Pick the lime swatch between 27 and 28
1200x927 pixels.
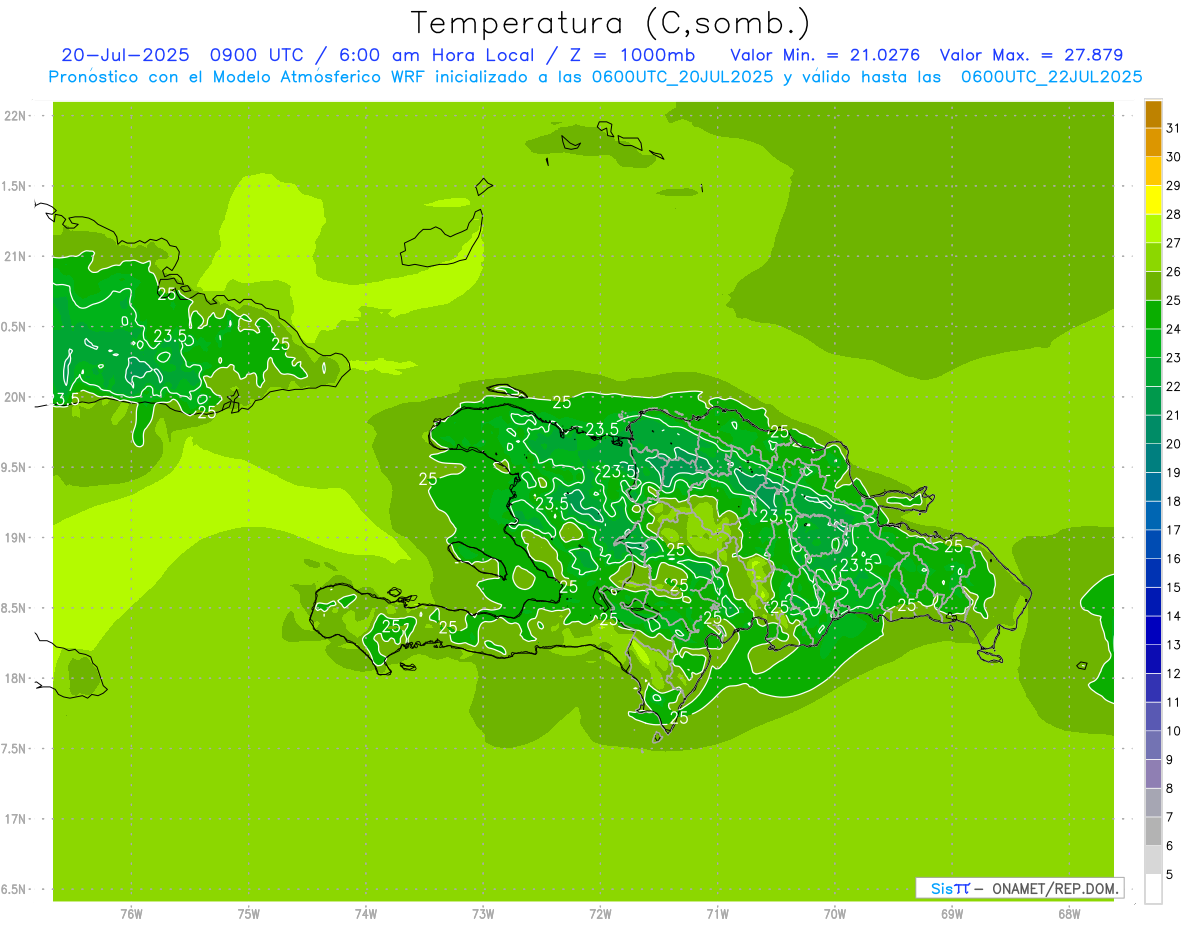click(x=1153, y=229)
